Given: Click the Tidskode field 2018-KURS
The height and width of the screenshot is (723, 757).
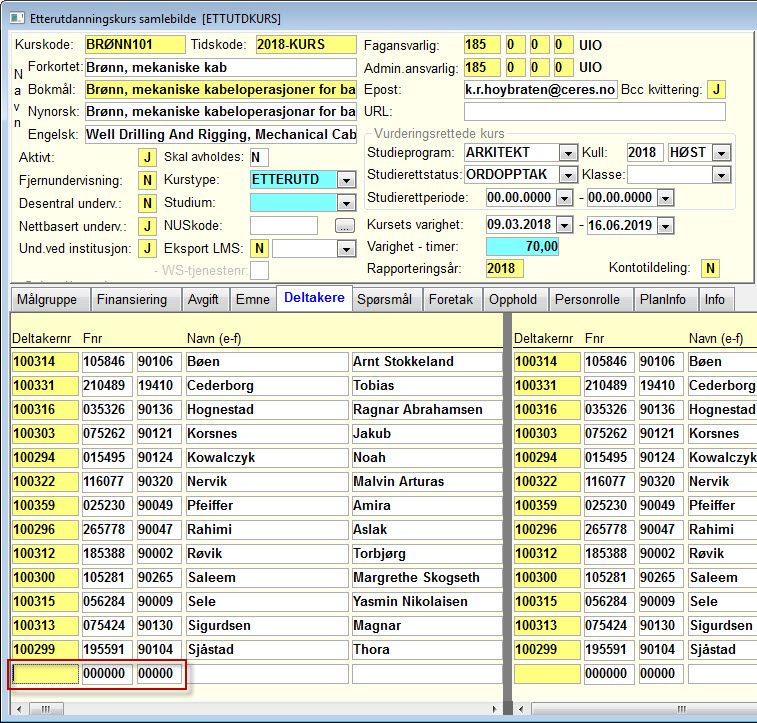Looking at the screenshot, I should [x=306, y=44].
